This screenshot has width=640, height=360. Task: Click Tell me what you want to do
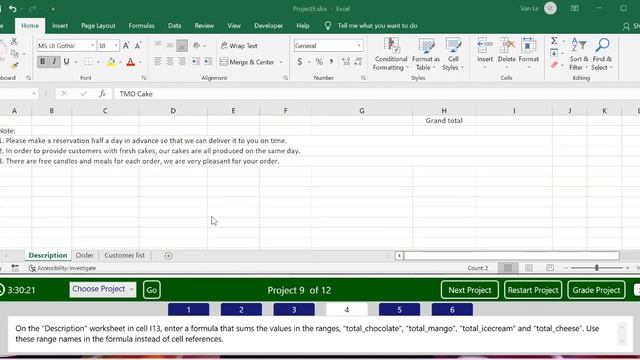[377, 26]
